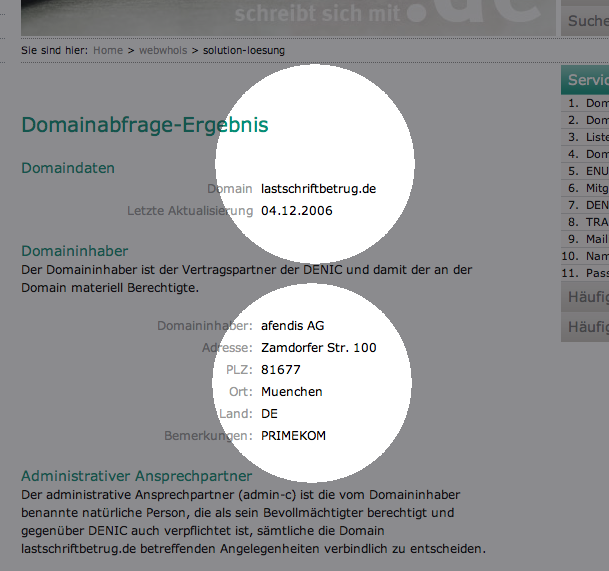Click the solution-loesung breadcrumb text
The width and height of the screenshot is (609, 571).
click(244, 50)
